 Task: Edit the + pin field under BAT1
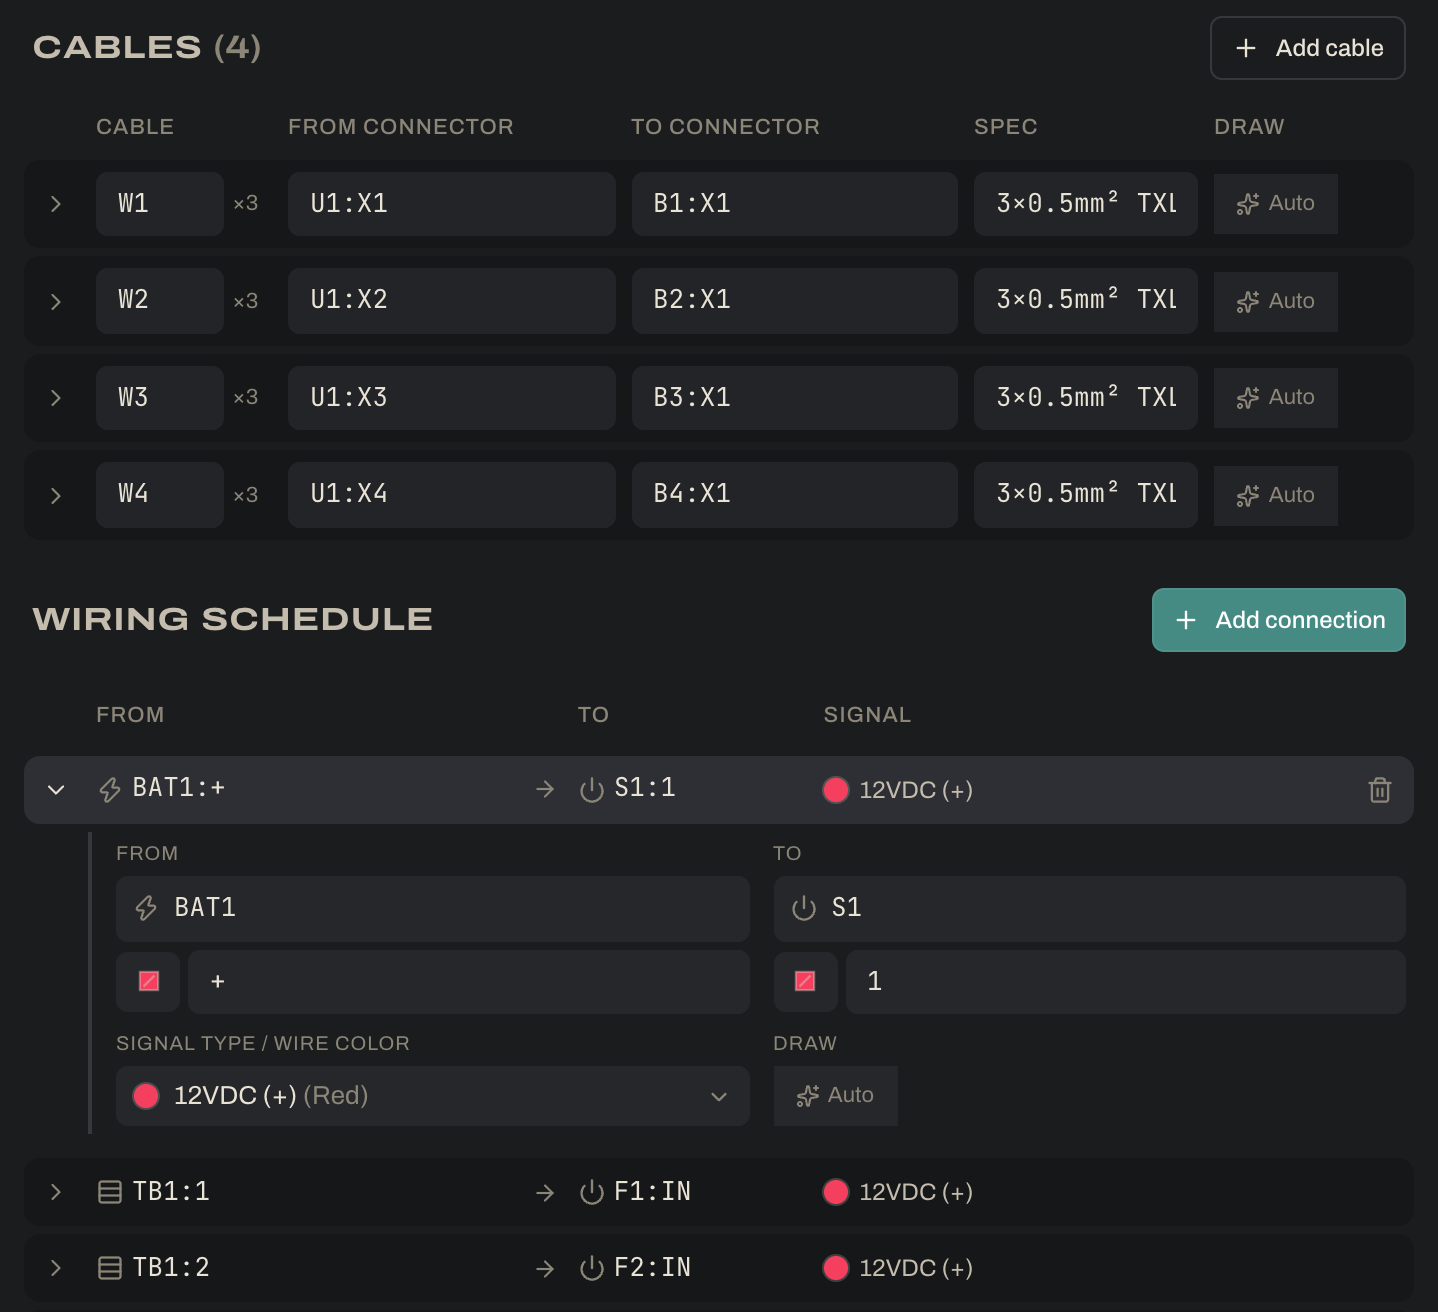[x=469, y=981]
